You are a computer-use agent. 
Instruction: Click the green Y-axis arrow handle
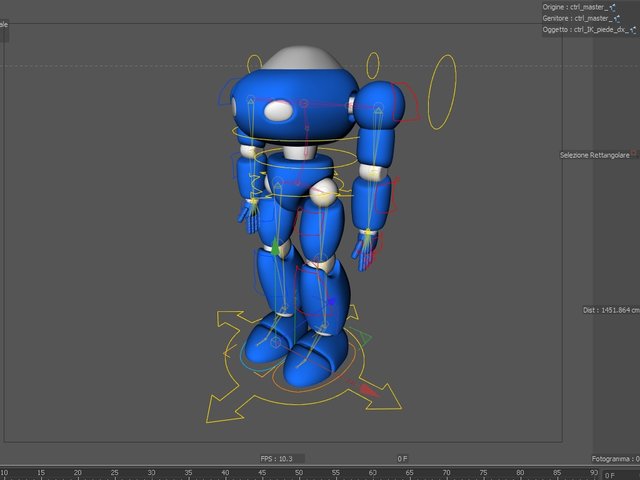tap(276, 247)
